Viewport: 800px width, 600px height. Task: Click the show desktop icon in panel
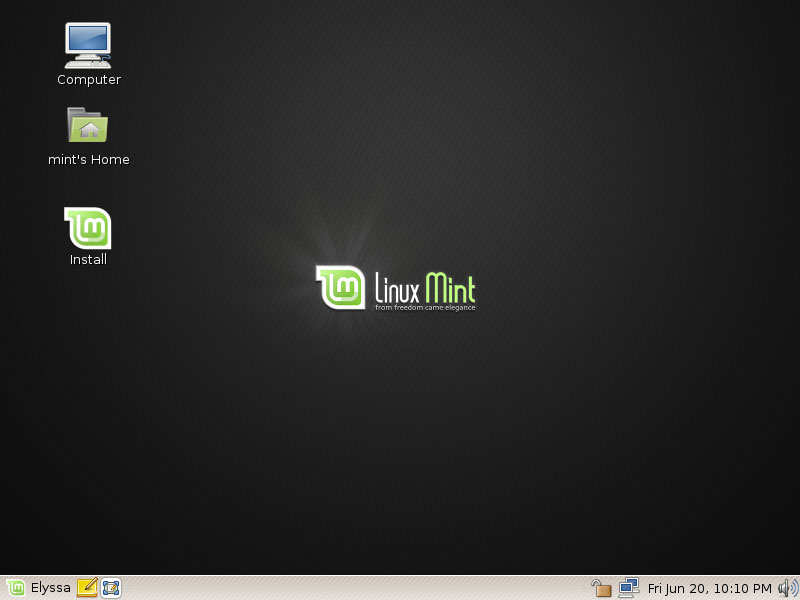pos(111,588)
